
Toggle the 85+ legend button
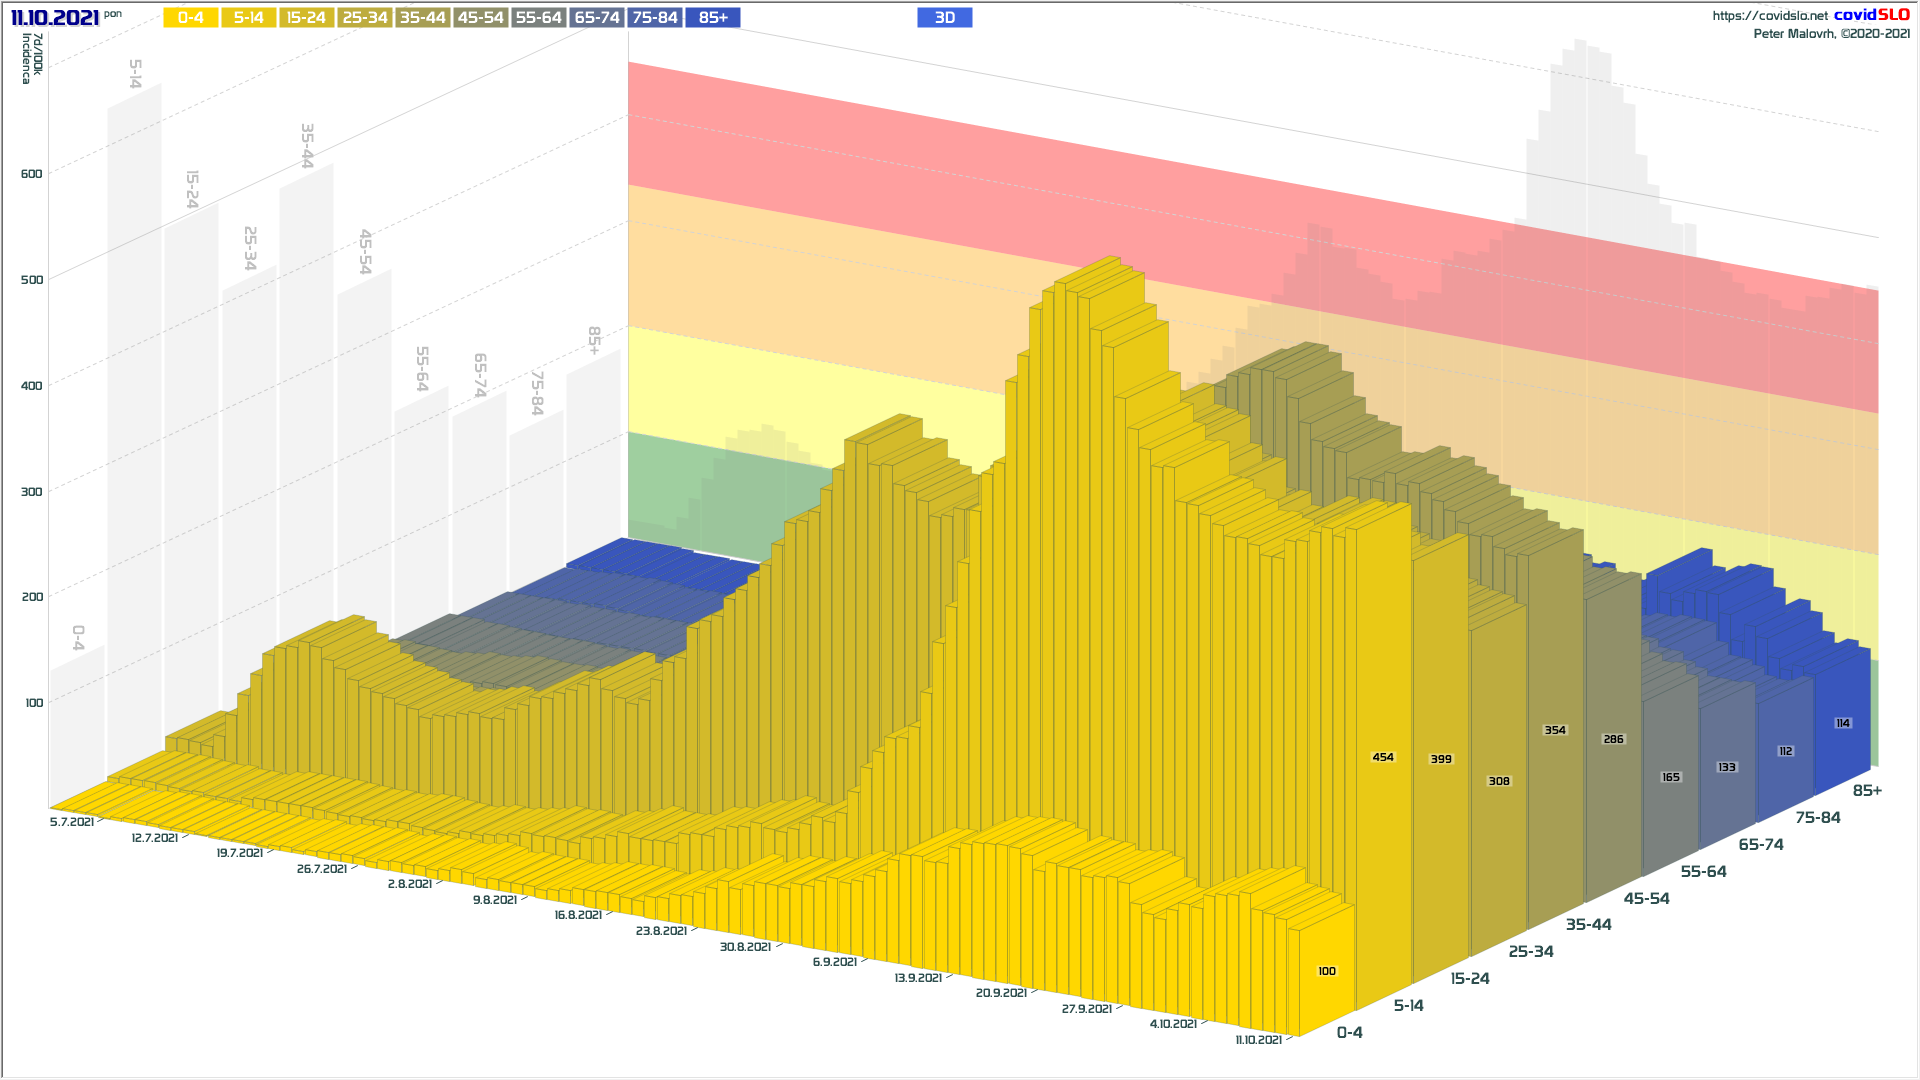pos(713,18)
